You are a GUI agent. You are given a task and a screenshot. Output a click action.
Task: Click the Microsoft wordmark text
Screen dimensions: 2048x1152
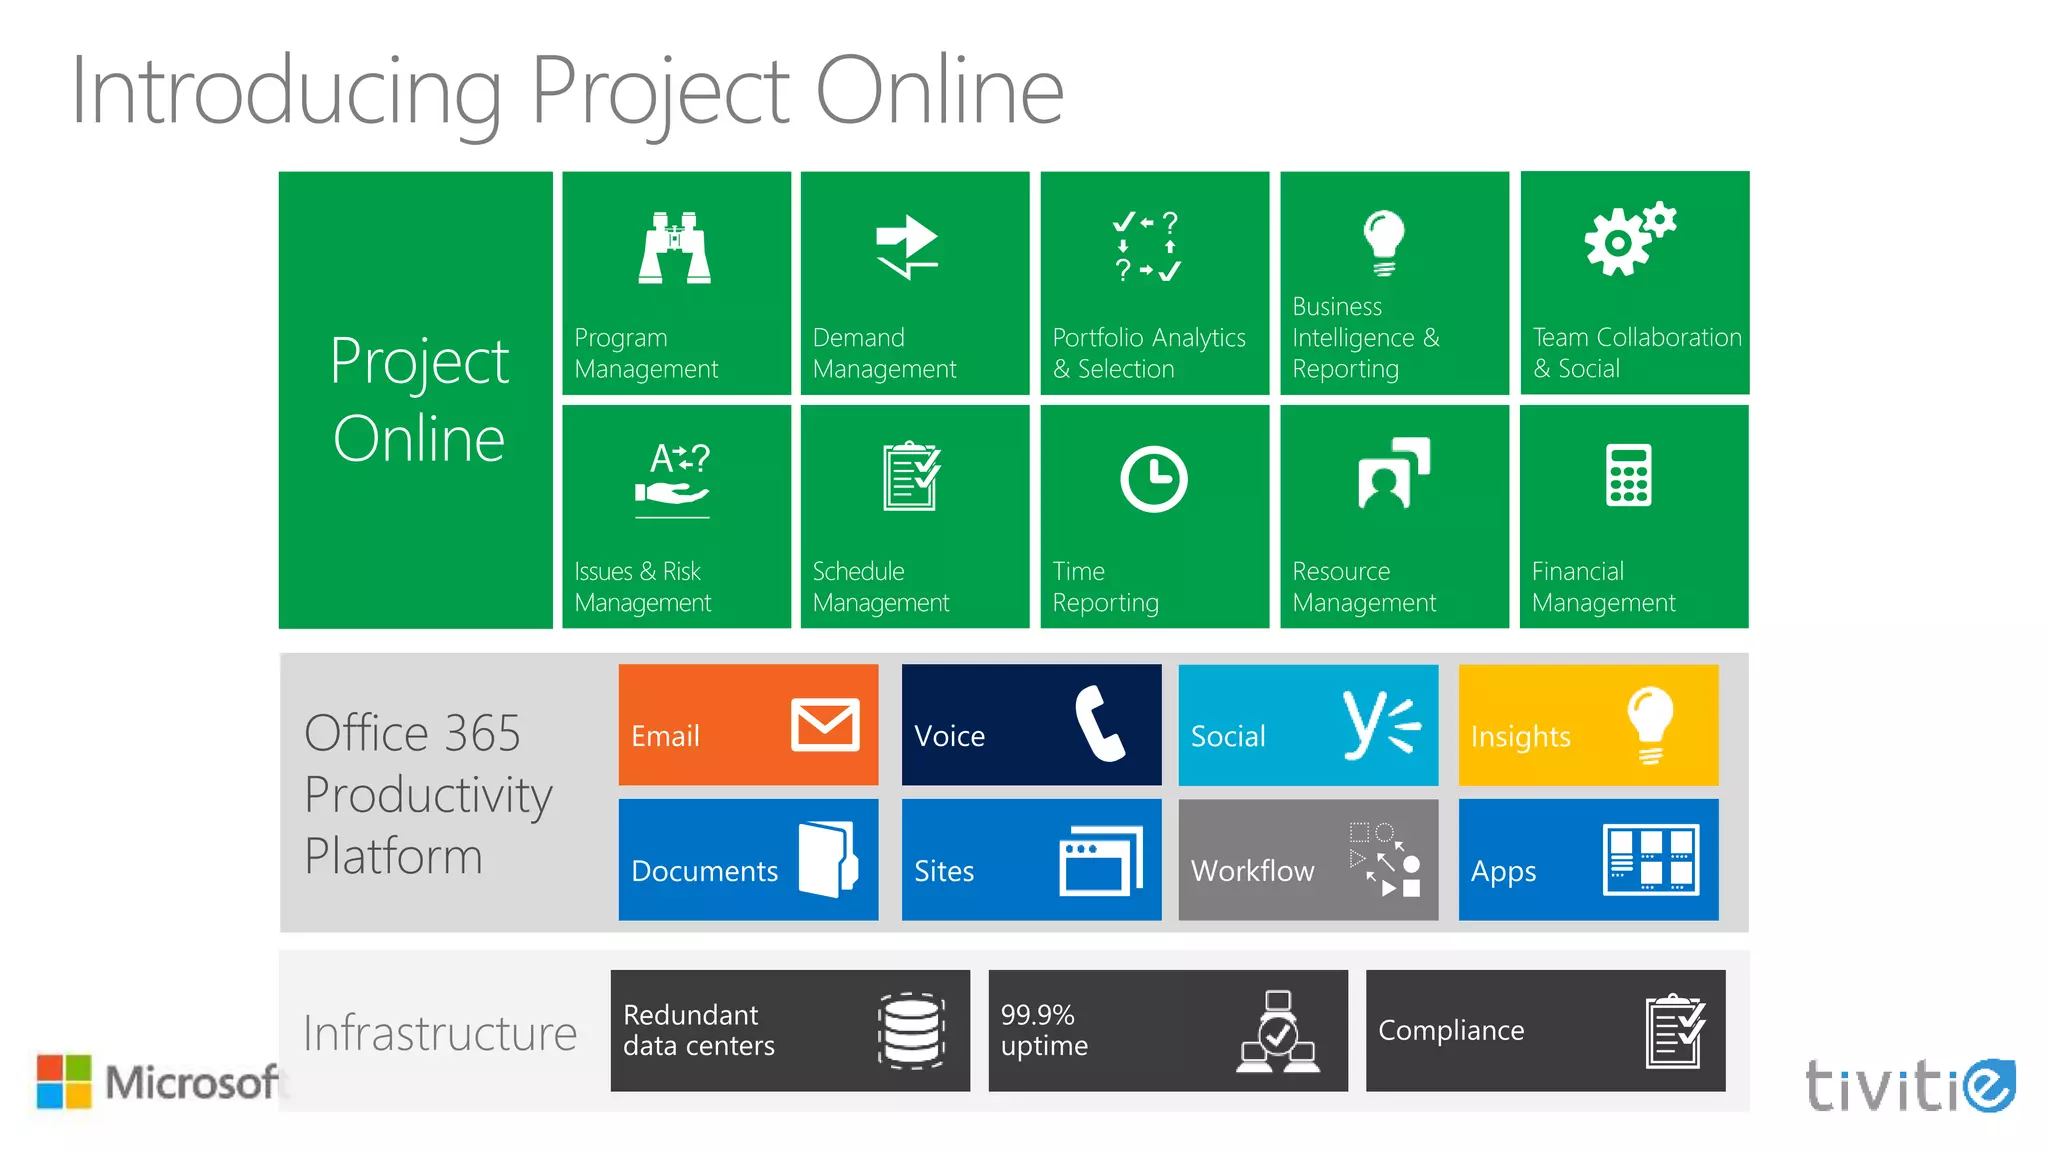195,1082
